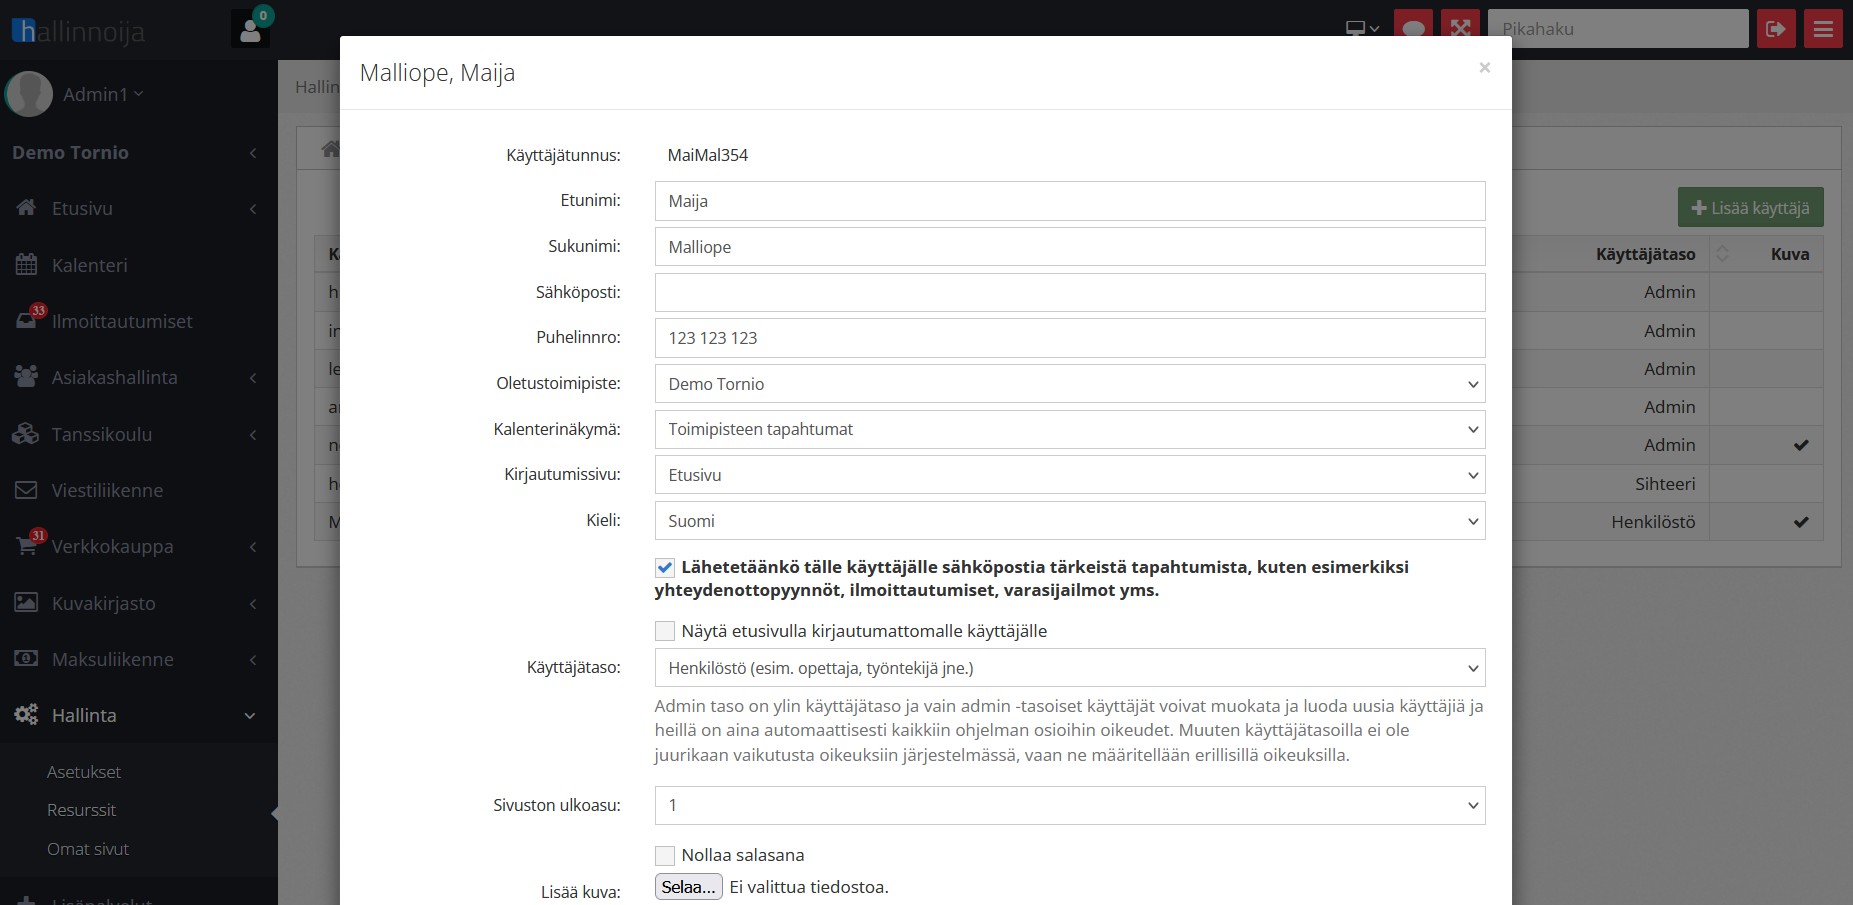This screenshot has height=905, width=1853.
Task: Uncheck the email notifications checkbox
Action: 665,568
